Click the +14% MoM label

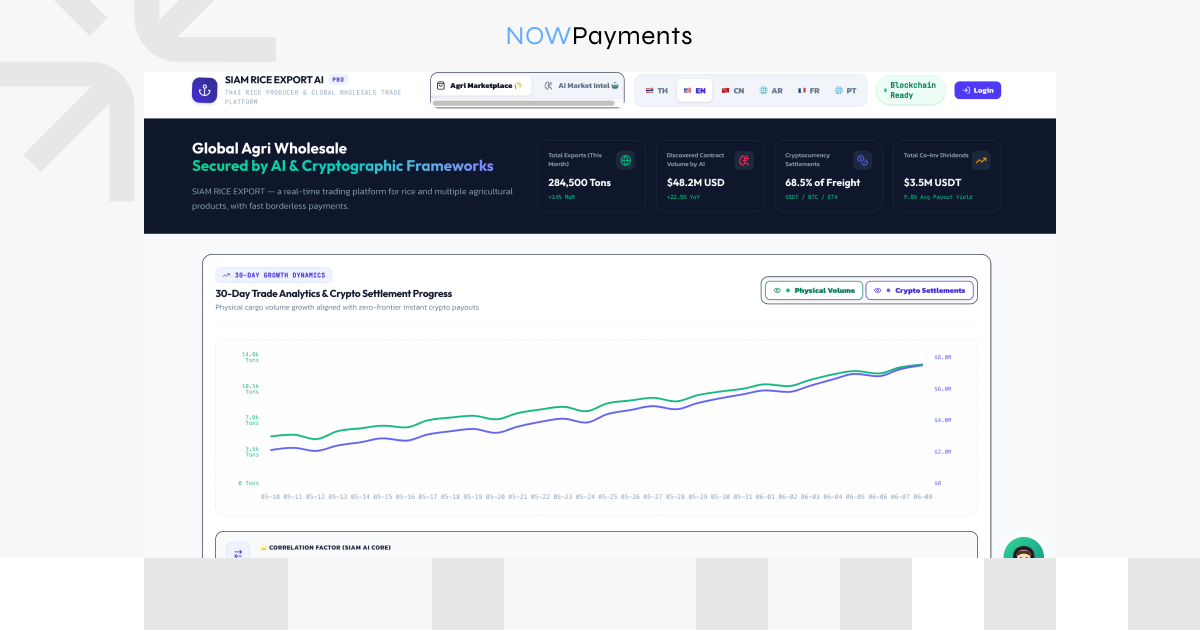pyautogui.click(x=562, y=197)
